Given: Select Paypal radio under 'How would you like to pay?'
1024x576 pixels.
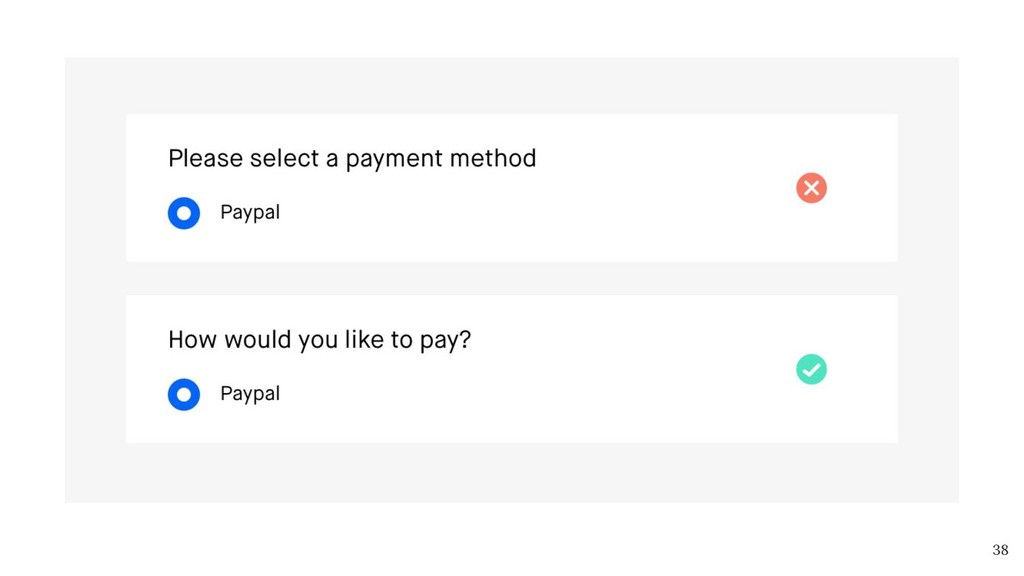Looking at the screenshot, I should 184,394.
